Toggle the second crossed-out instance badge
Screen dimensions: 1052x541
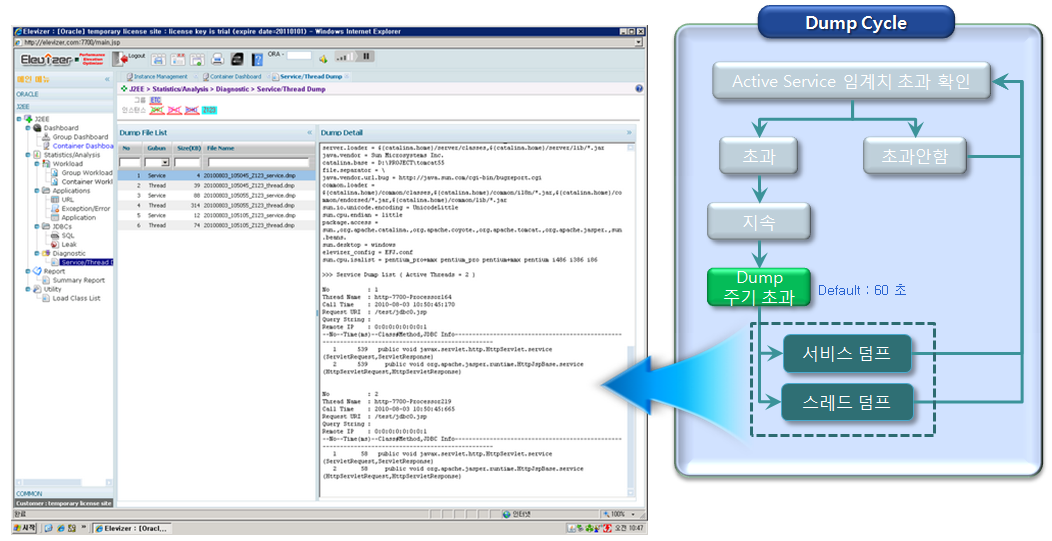(x=174, y=109)
